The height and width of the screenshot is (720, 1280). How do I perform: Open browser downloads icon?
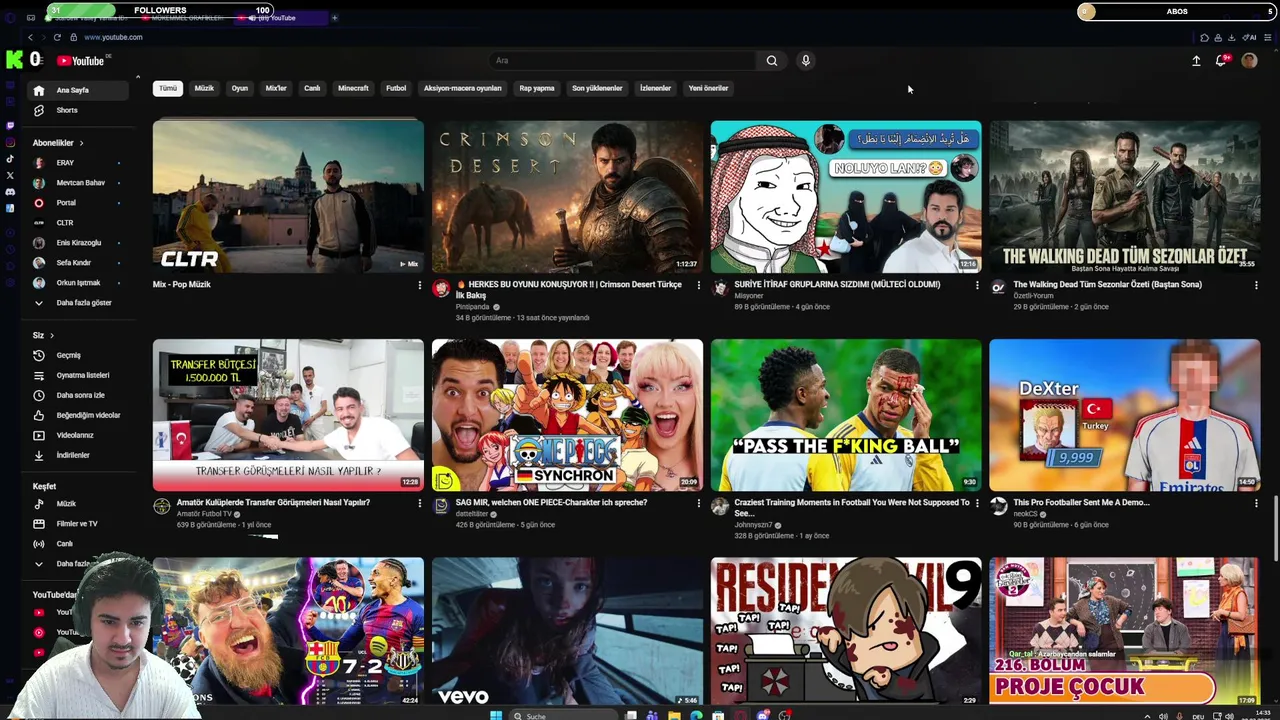click(1230, 37)
